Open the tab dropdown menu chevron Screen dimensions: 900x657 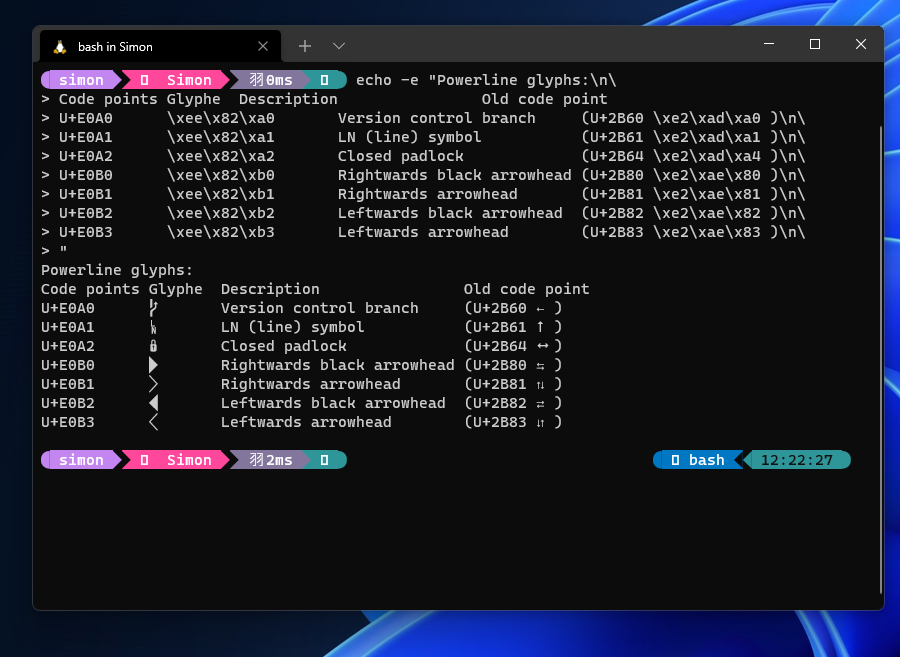(338, 45)
